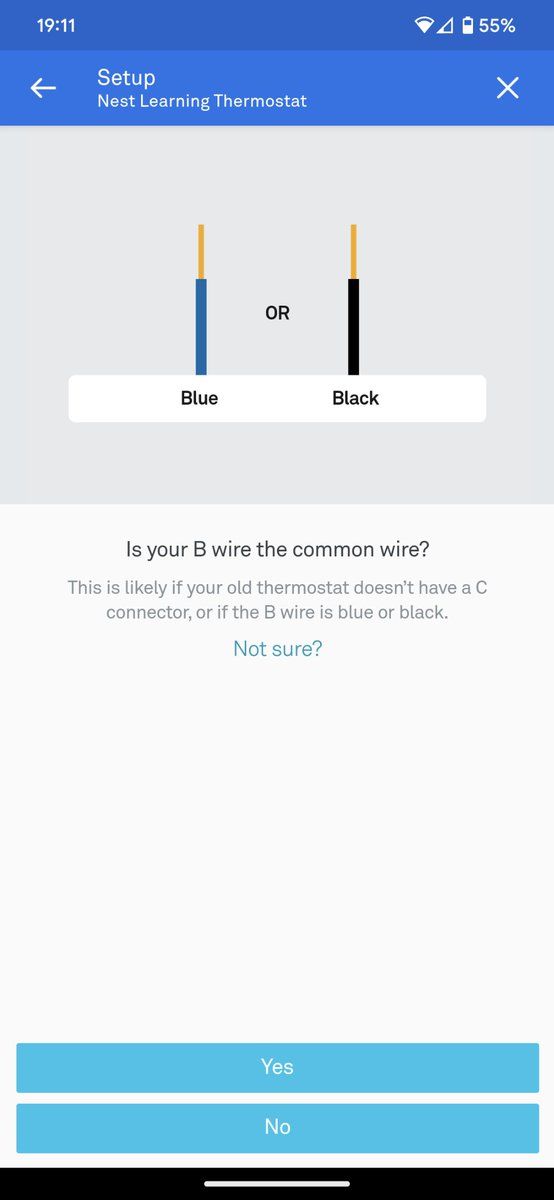Screen dimensions: 554x1200
Task: Tap the "OR" text between wires
Action: [x=277, y=313]
